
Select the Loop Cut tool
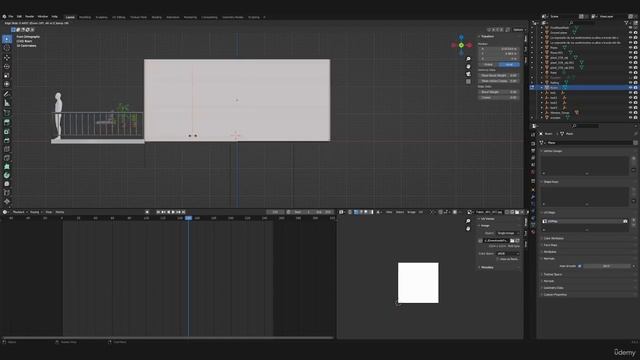pyautogui.click(x=7, y=149)
